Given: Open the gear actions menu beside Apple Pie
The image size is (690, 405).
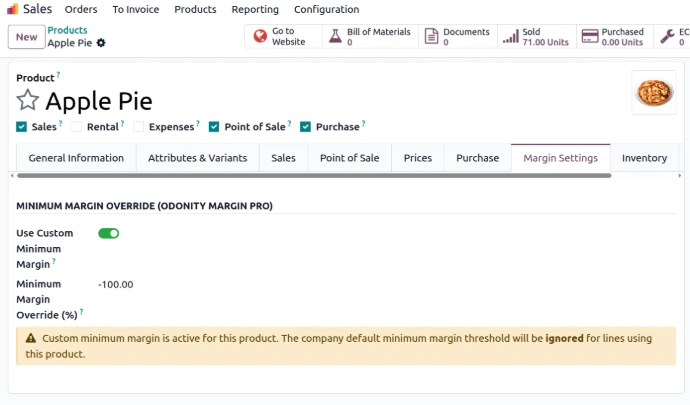Looking at the screenshot, I should click(101, 44).
